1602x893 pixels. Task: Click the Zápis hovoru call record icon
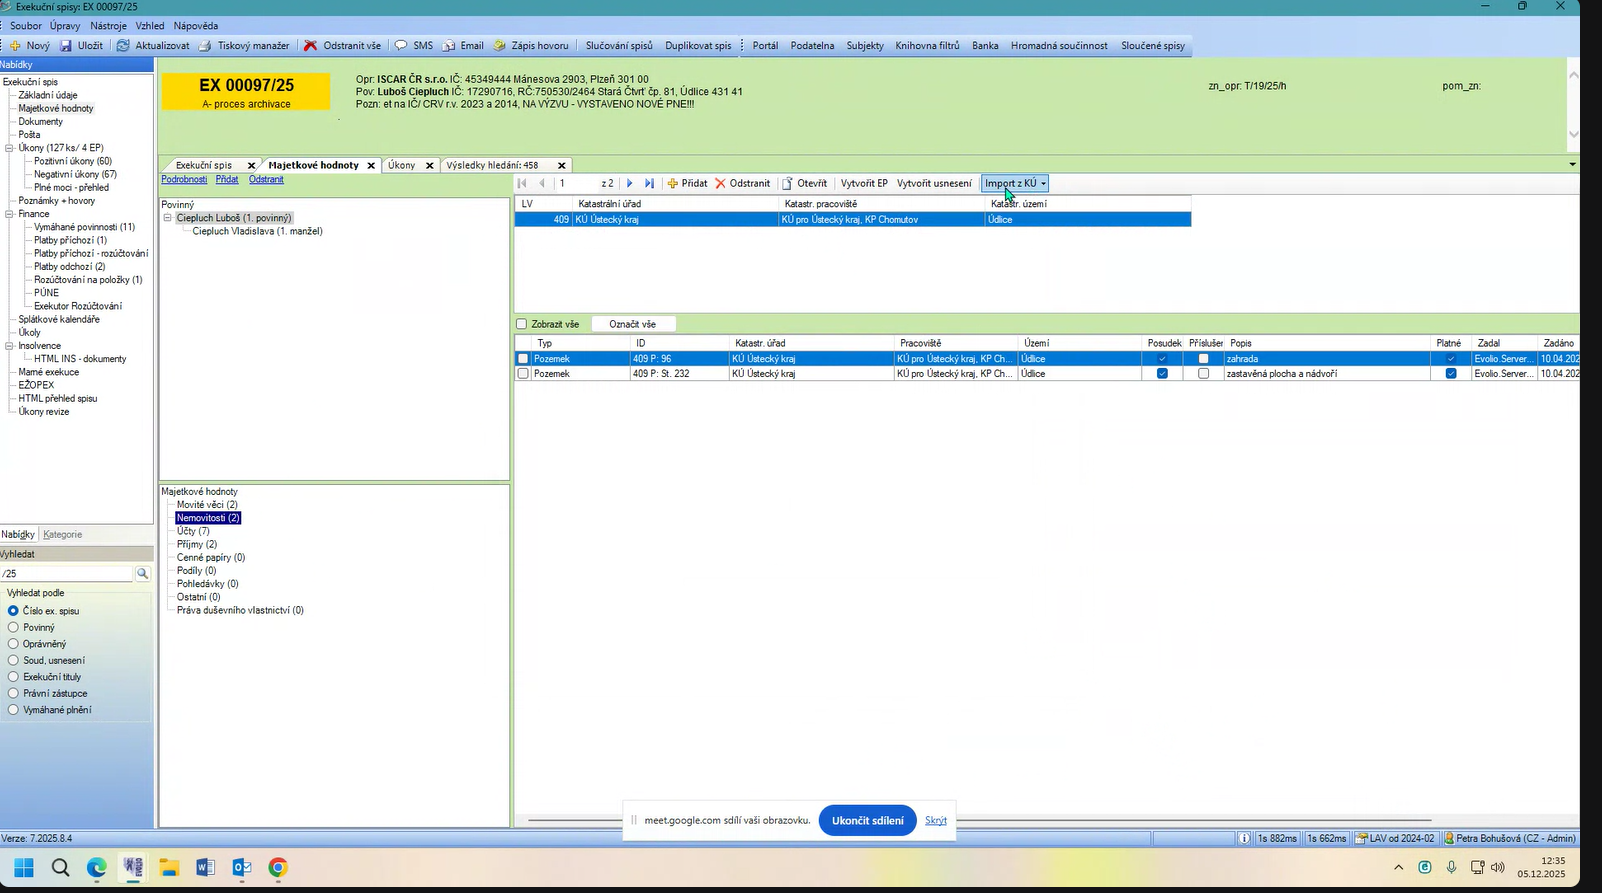click(x=499, y=46)
